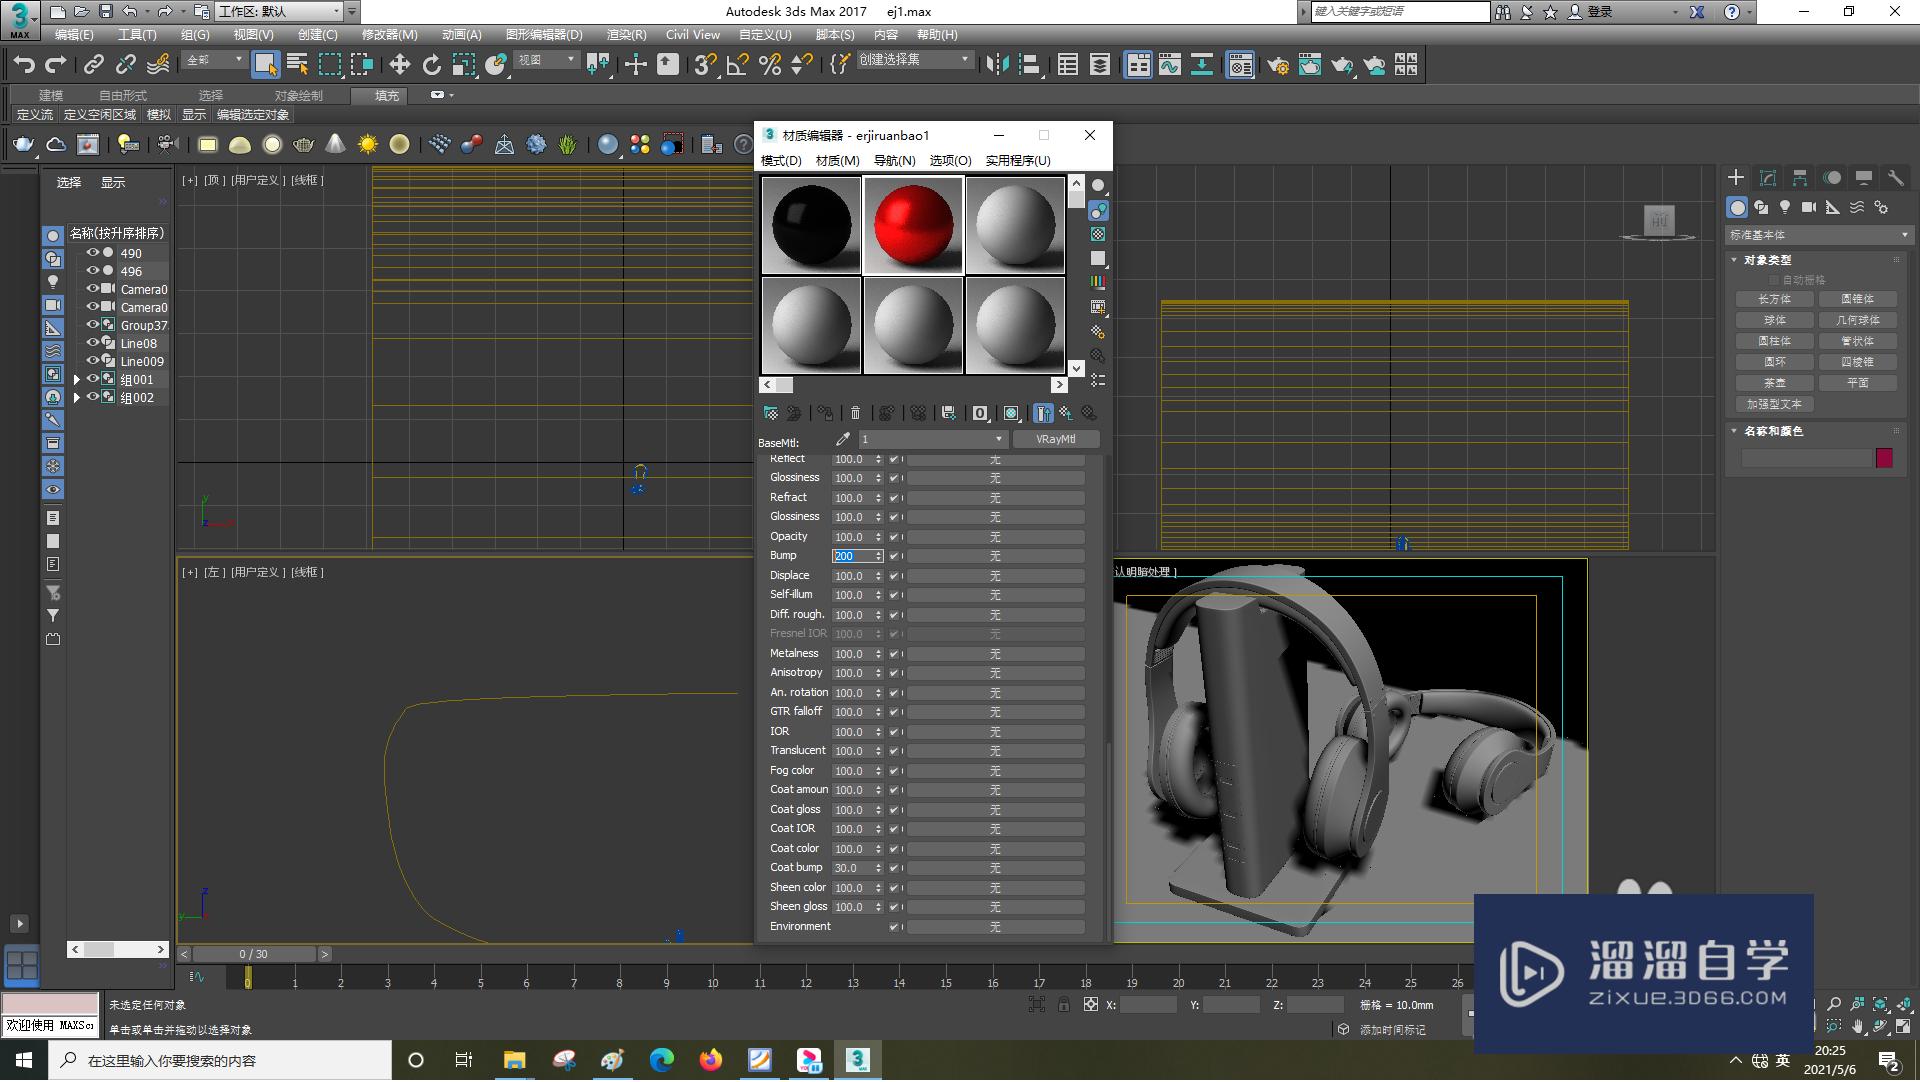Choose Select and Rotate tool
Viewport: 1920px width, 1082px height.
[x=431, y=65]
